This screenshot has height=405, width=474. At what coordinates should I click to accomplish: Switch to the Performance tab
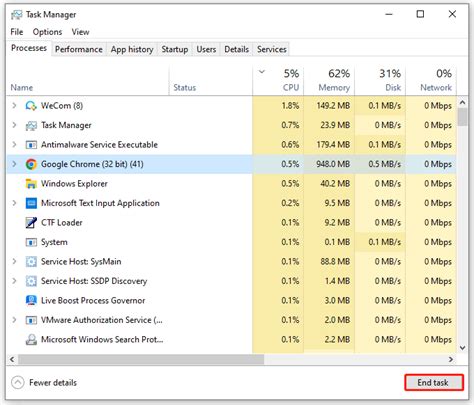pyautogui.click(x=79, y=49)
